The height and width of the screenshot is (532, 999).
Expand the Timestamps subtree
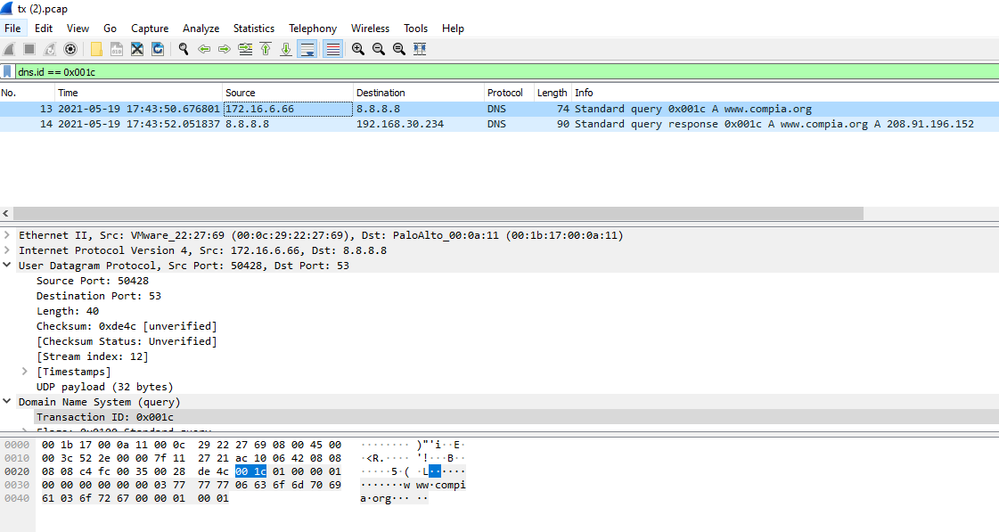[x=25, y=371]
